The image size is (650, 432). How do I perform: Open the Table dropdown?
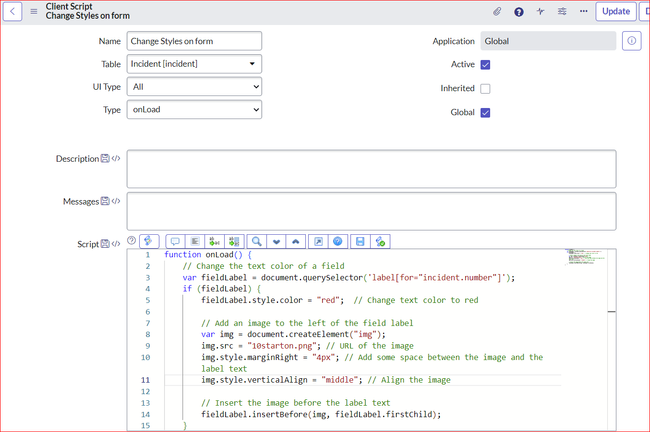194,64
